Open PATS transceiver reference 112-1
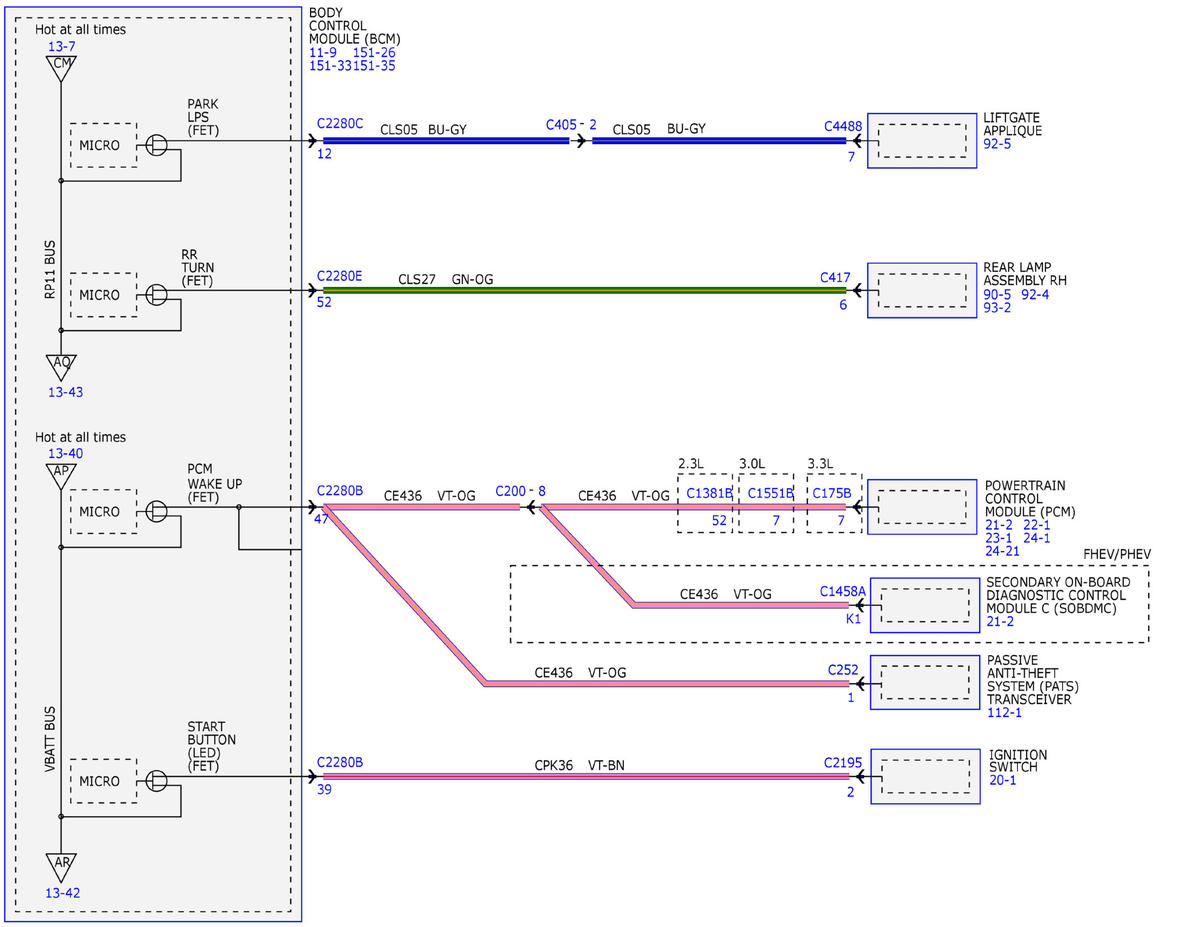Viewport: 1200px width, 927px height. point(1004,713)
